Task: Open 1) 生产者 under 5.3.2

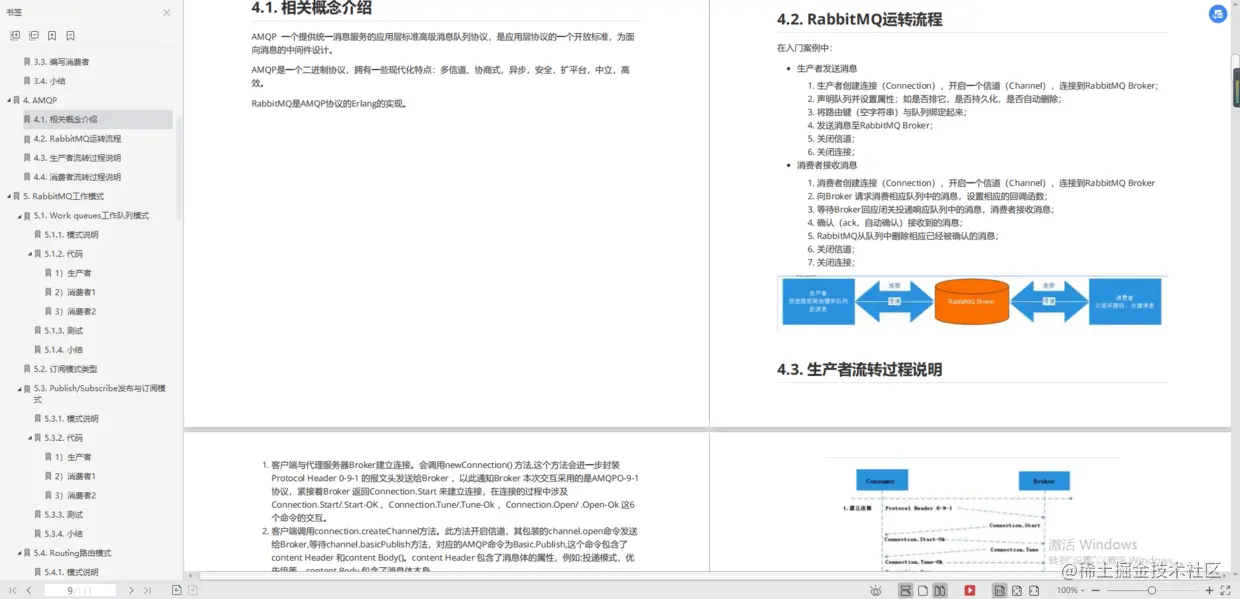Action: (x=73, y=457)
